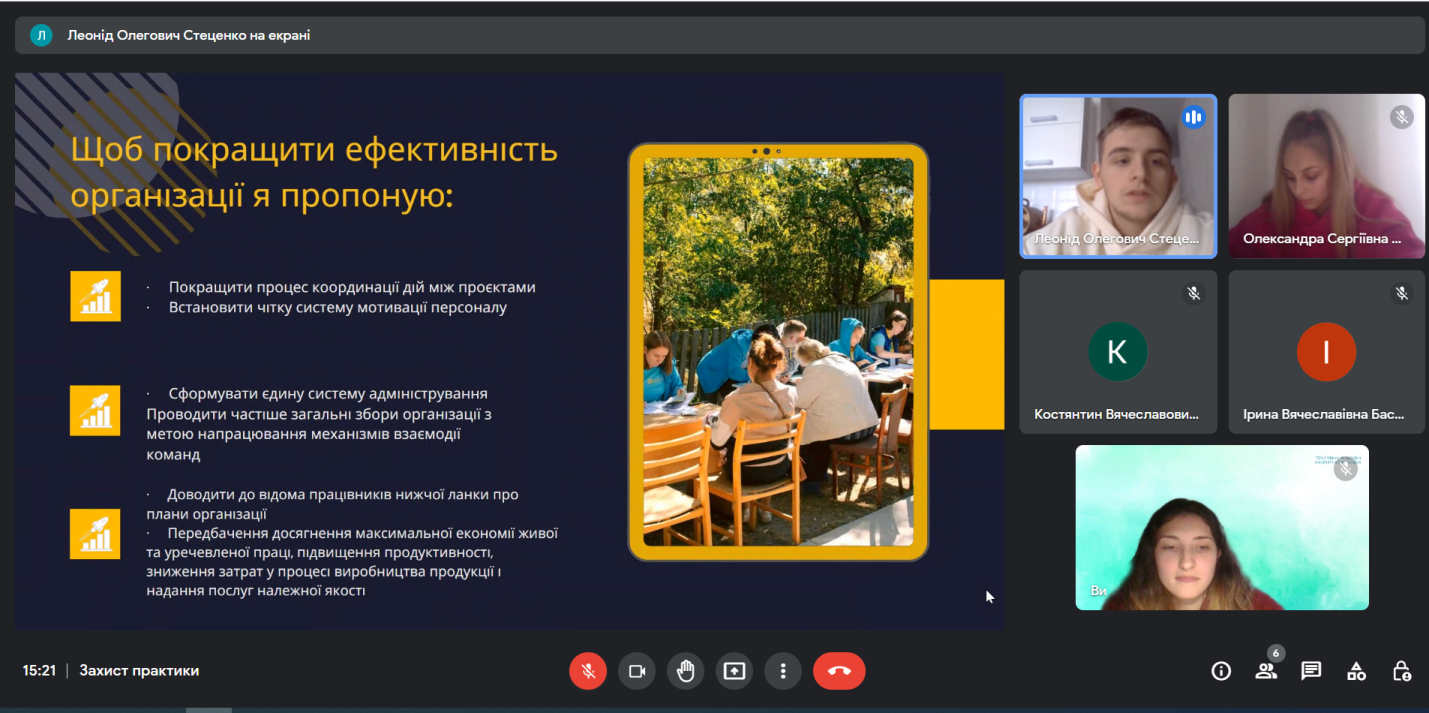Viewport: 1429px width, 713px height.
Task: Unmute the microphone in the call bar
Action: pyautogui.click(x=588, y=671)
